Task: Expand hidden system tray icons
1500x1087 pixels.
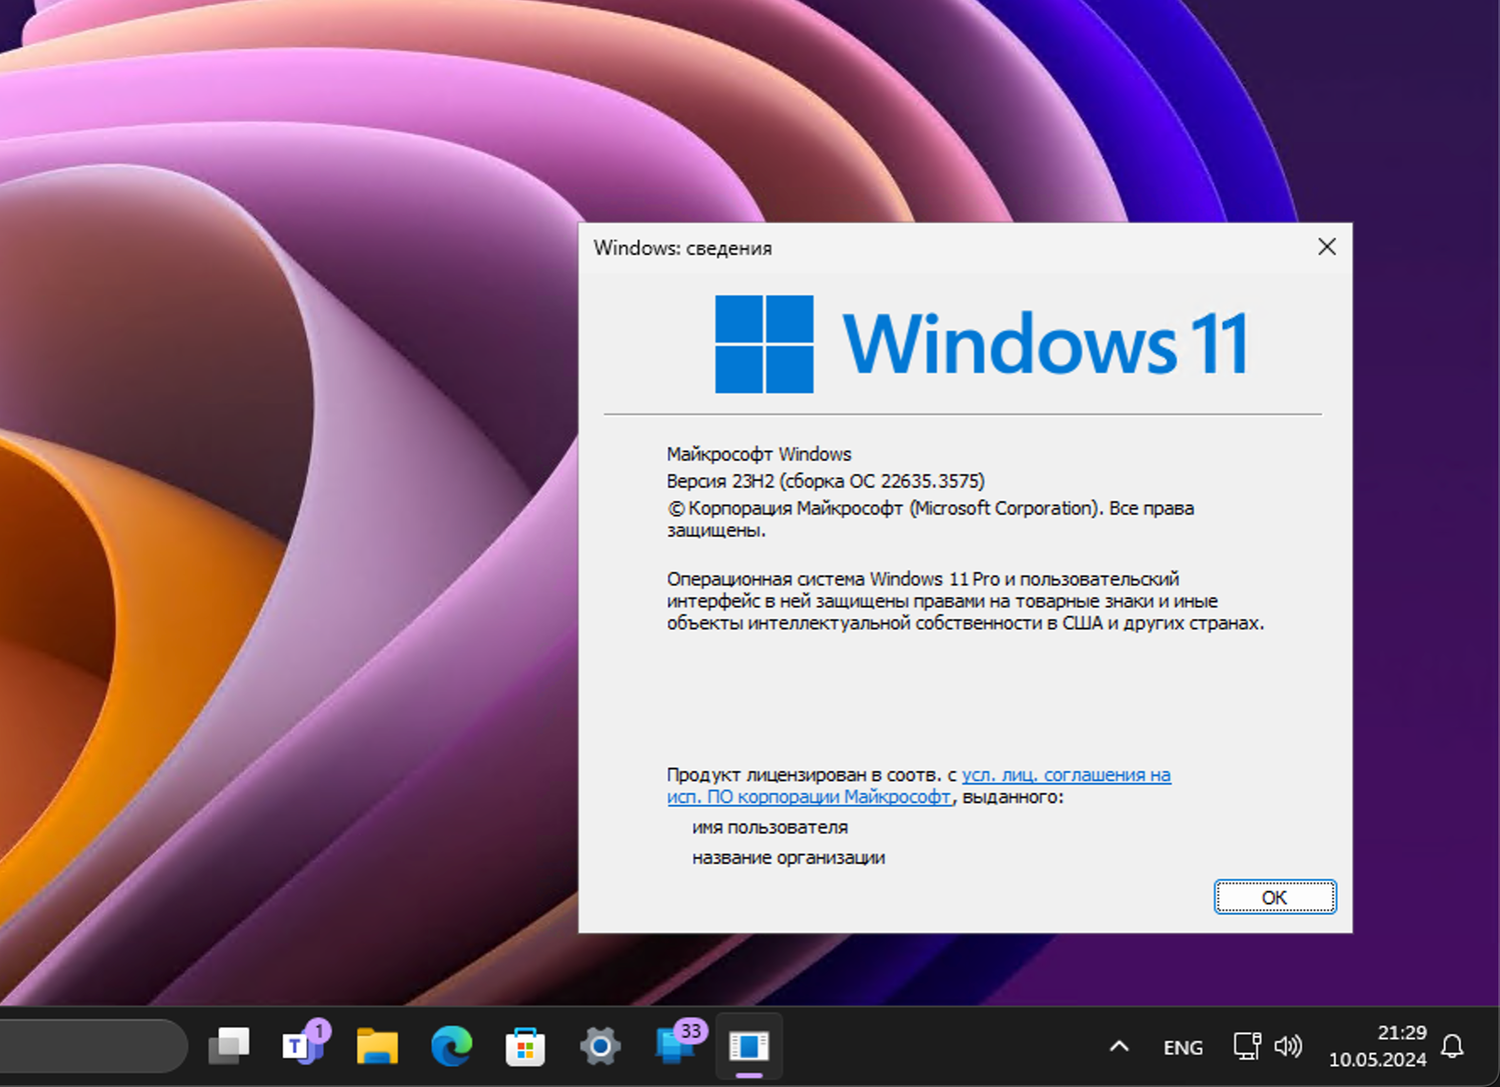Action: click(1120, 1046)
